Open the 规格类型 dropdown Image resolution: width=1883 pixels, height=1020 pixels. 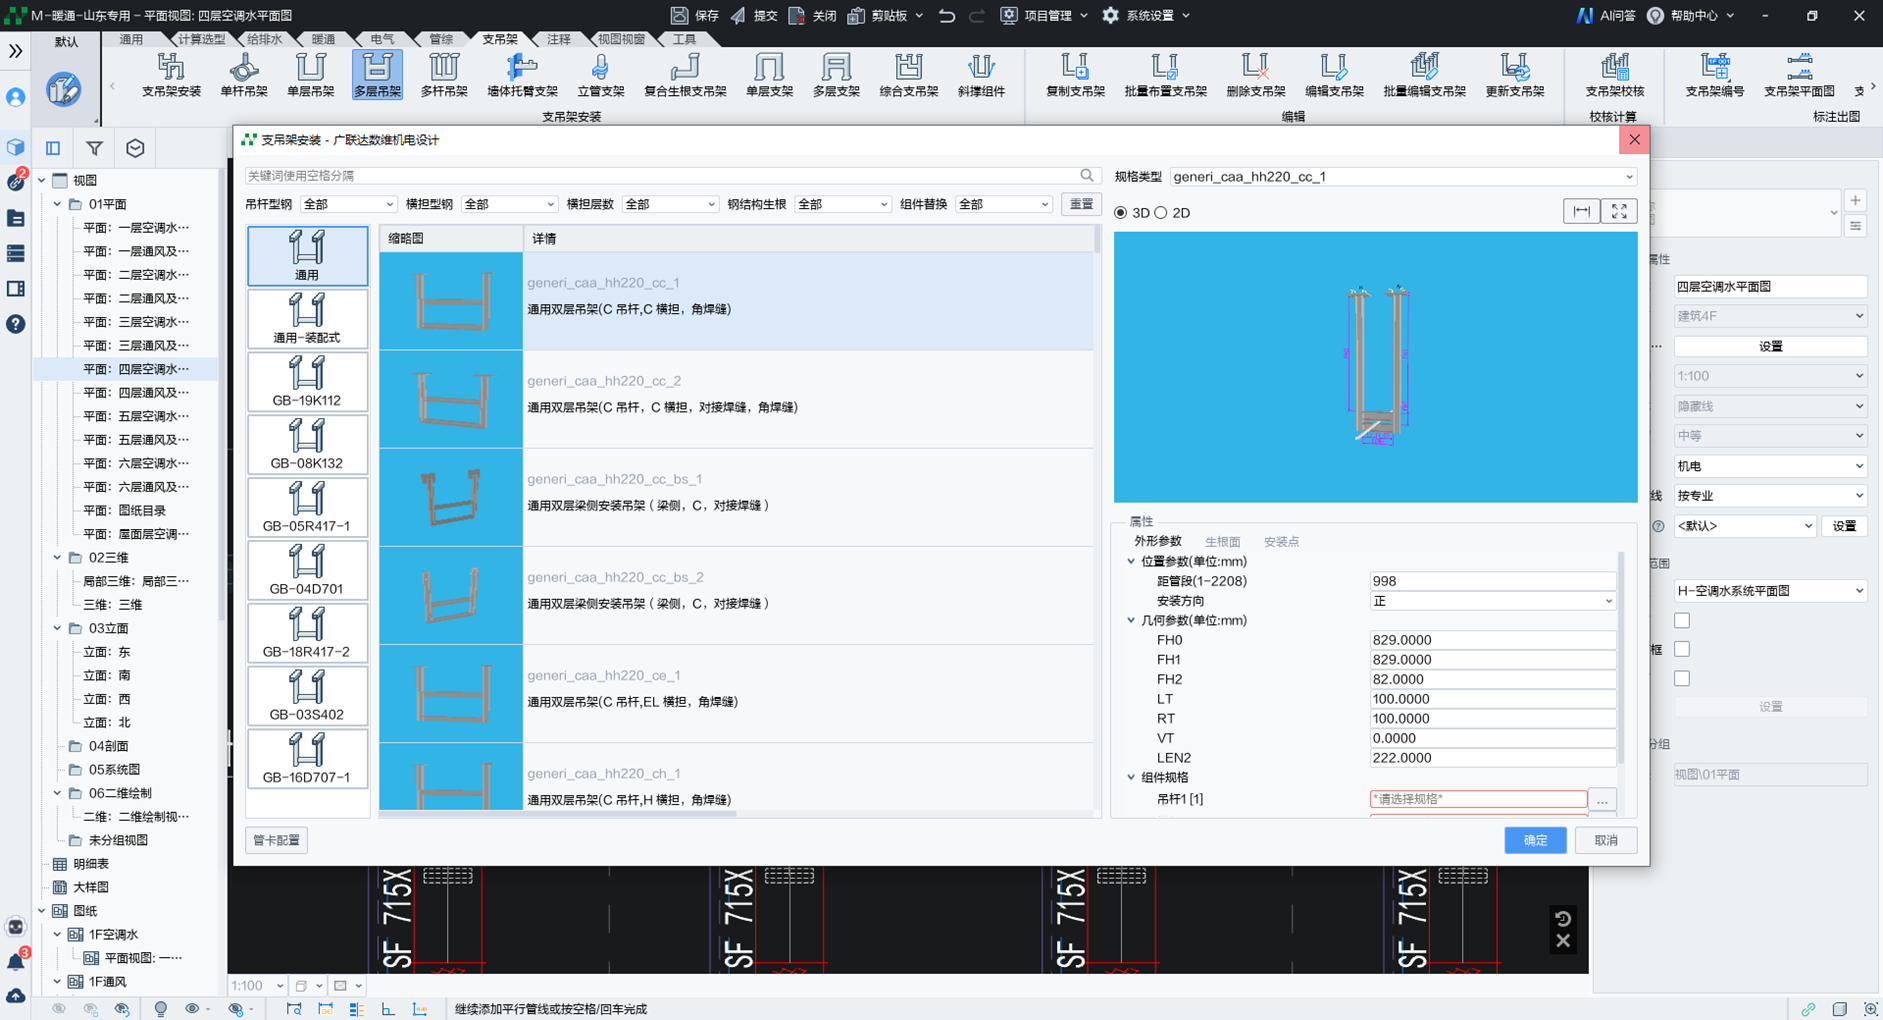(x=1403, y=177)
